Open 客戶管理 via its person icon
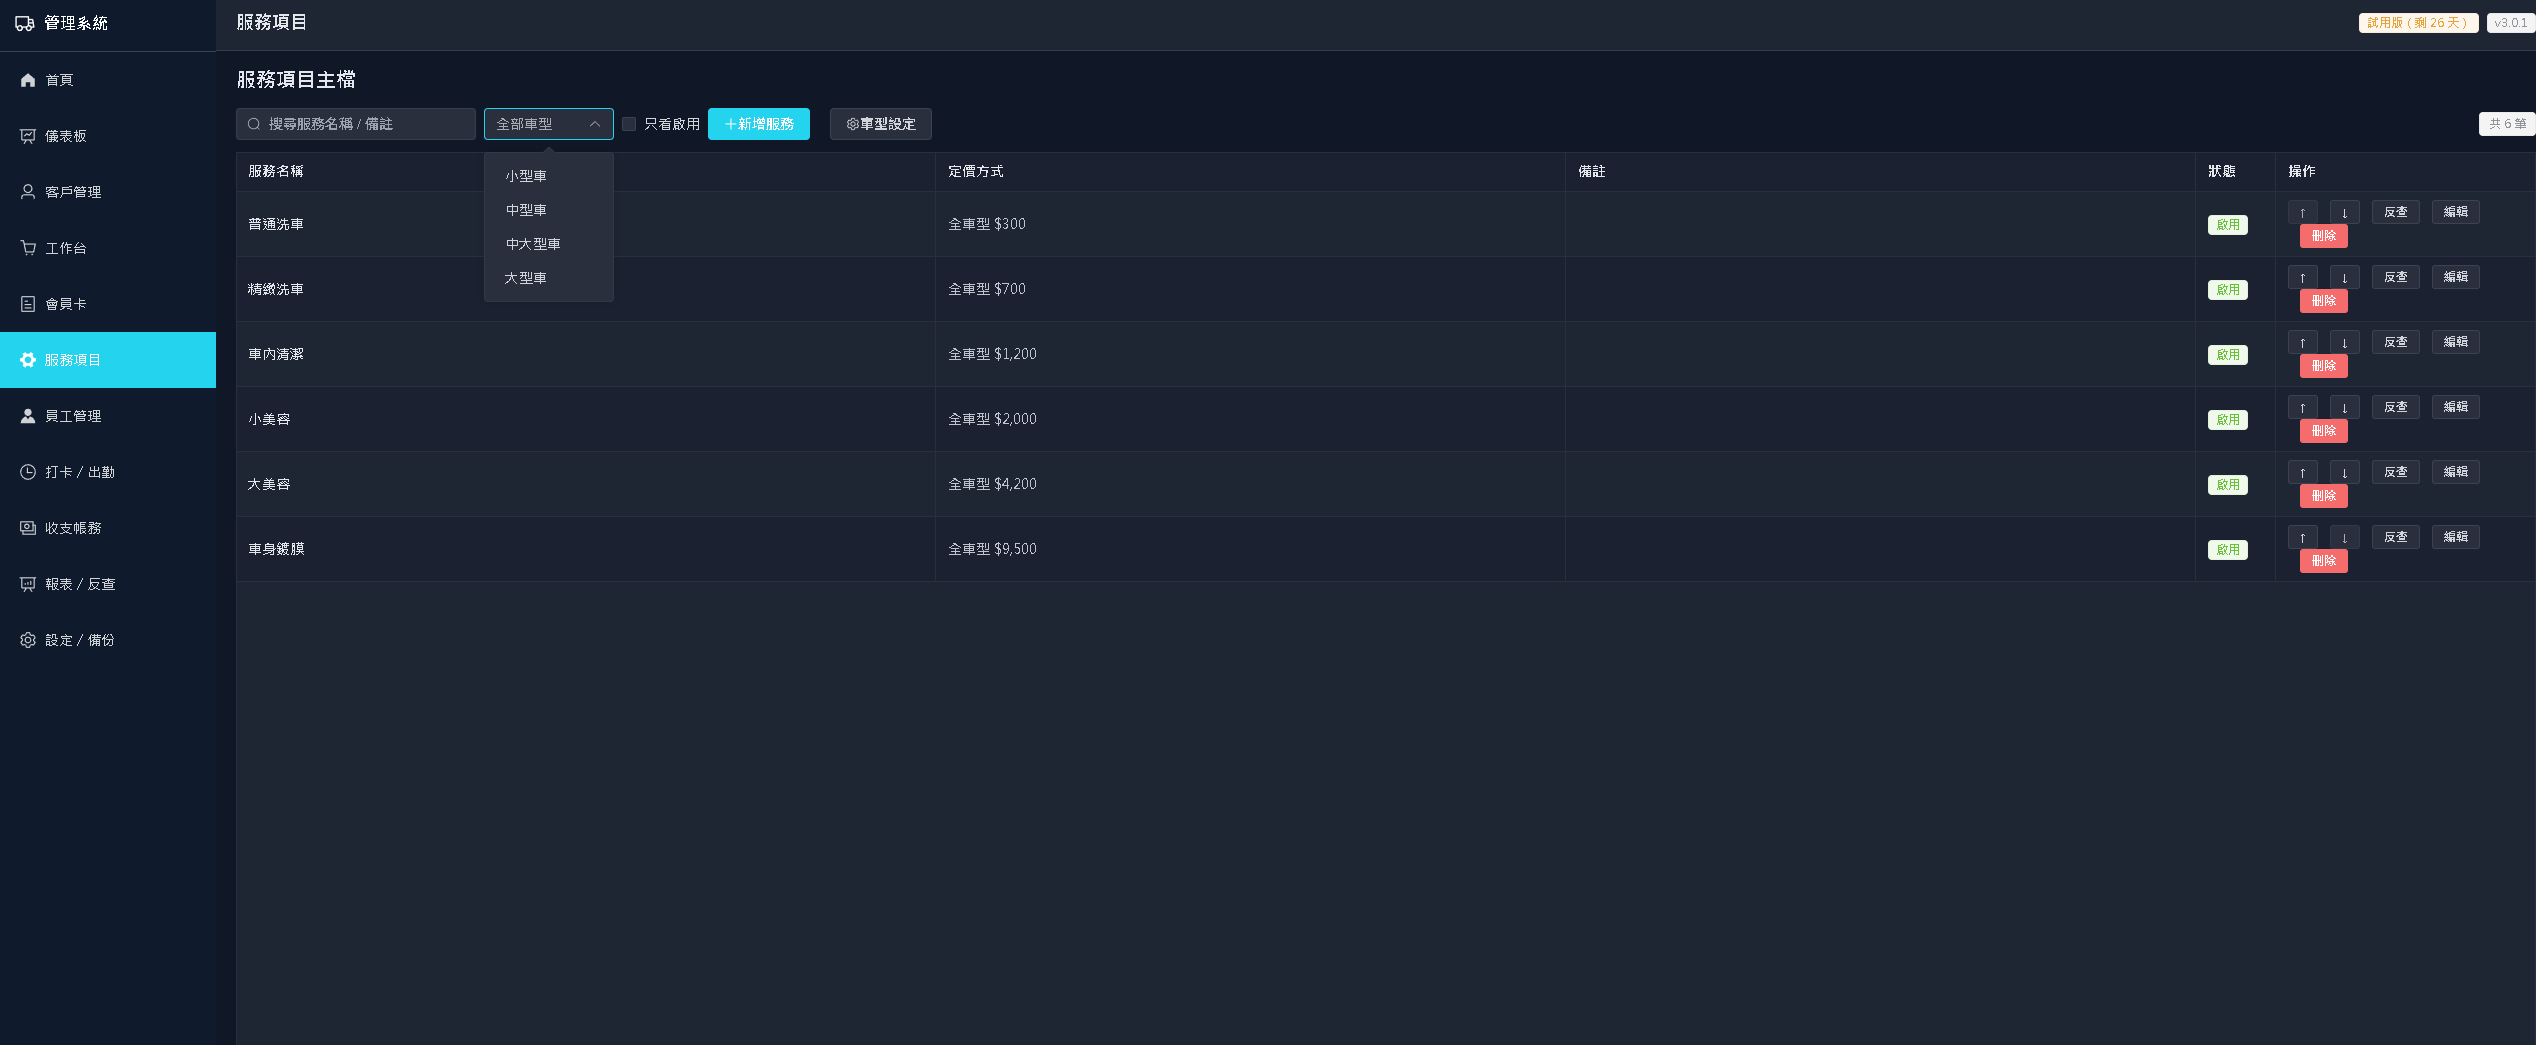The height and width of the screenshot is (1045, 2536). coord(28,192)
